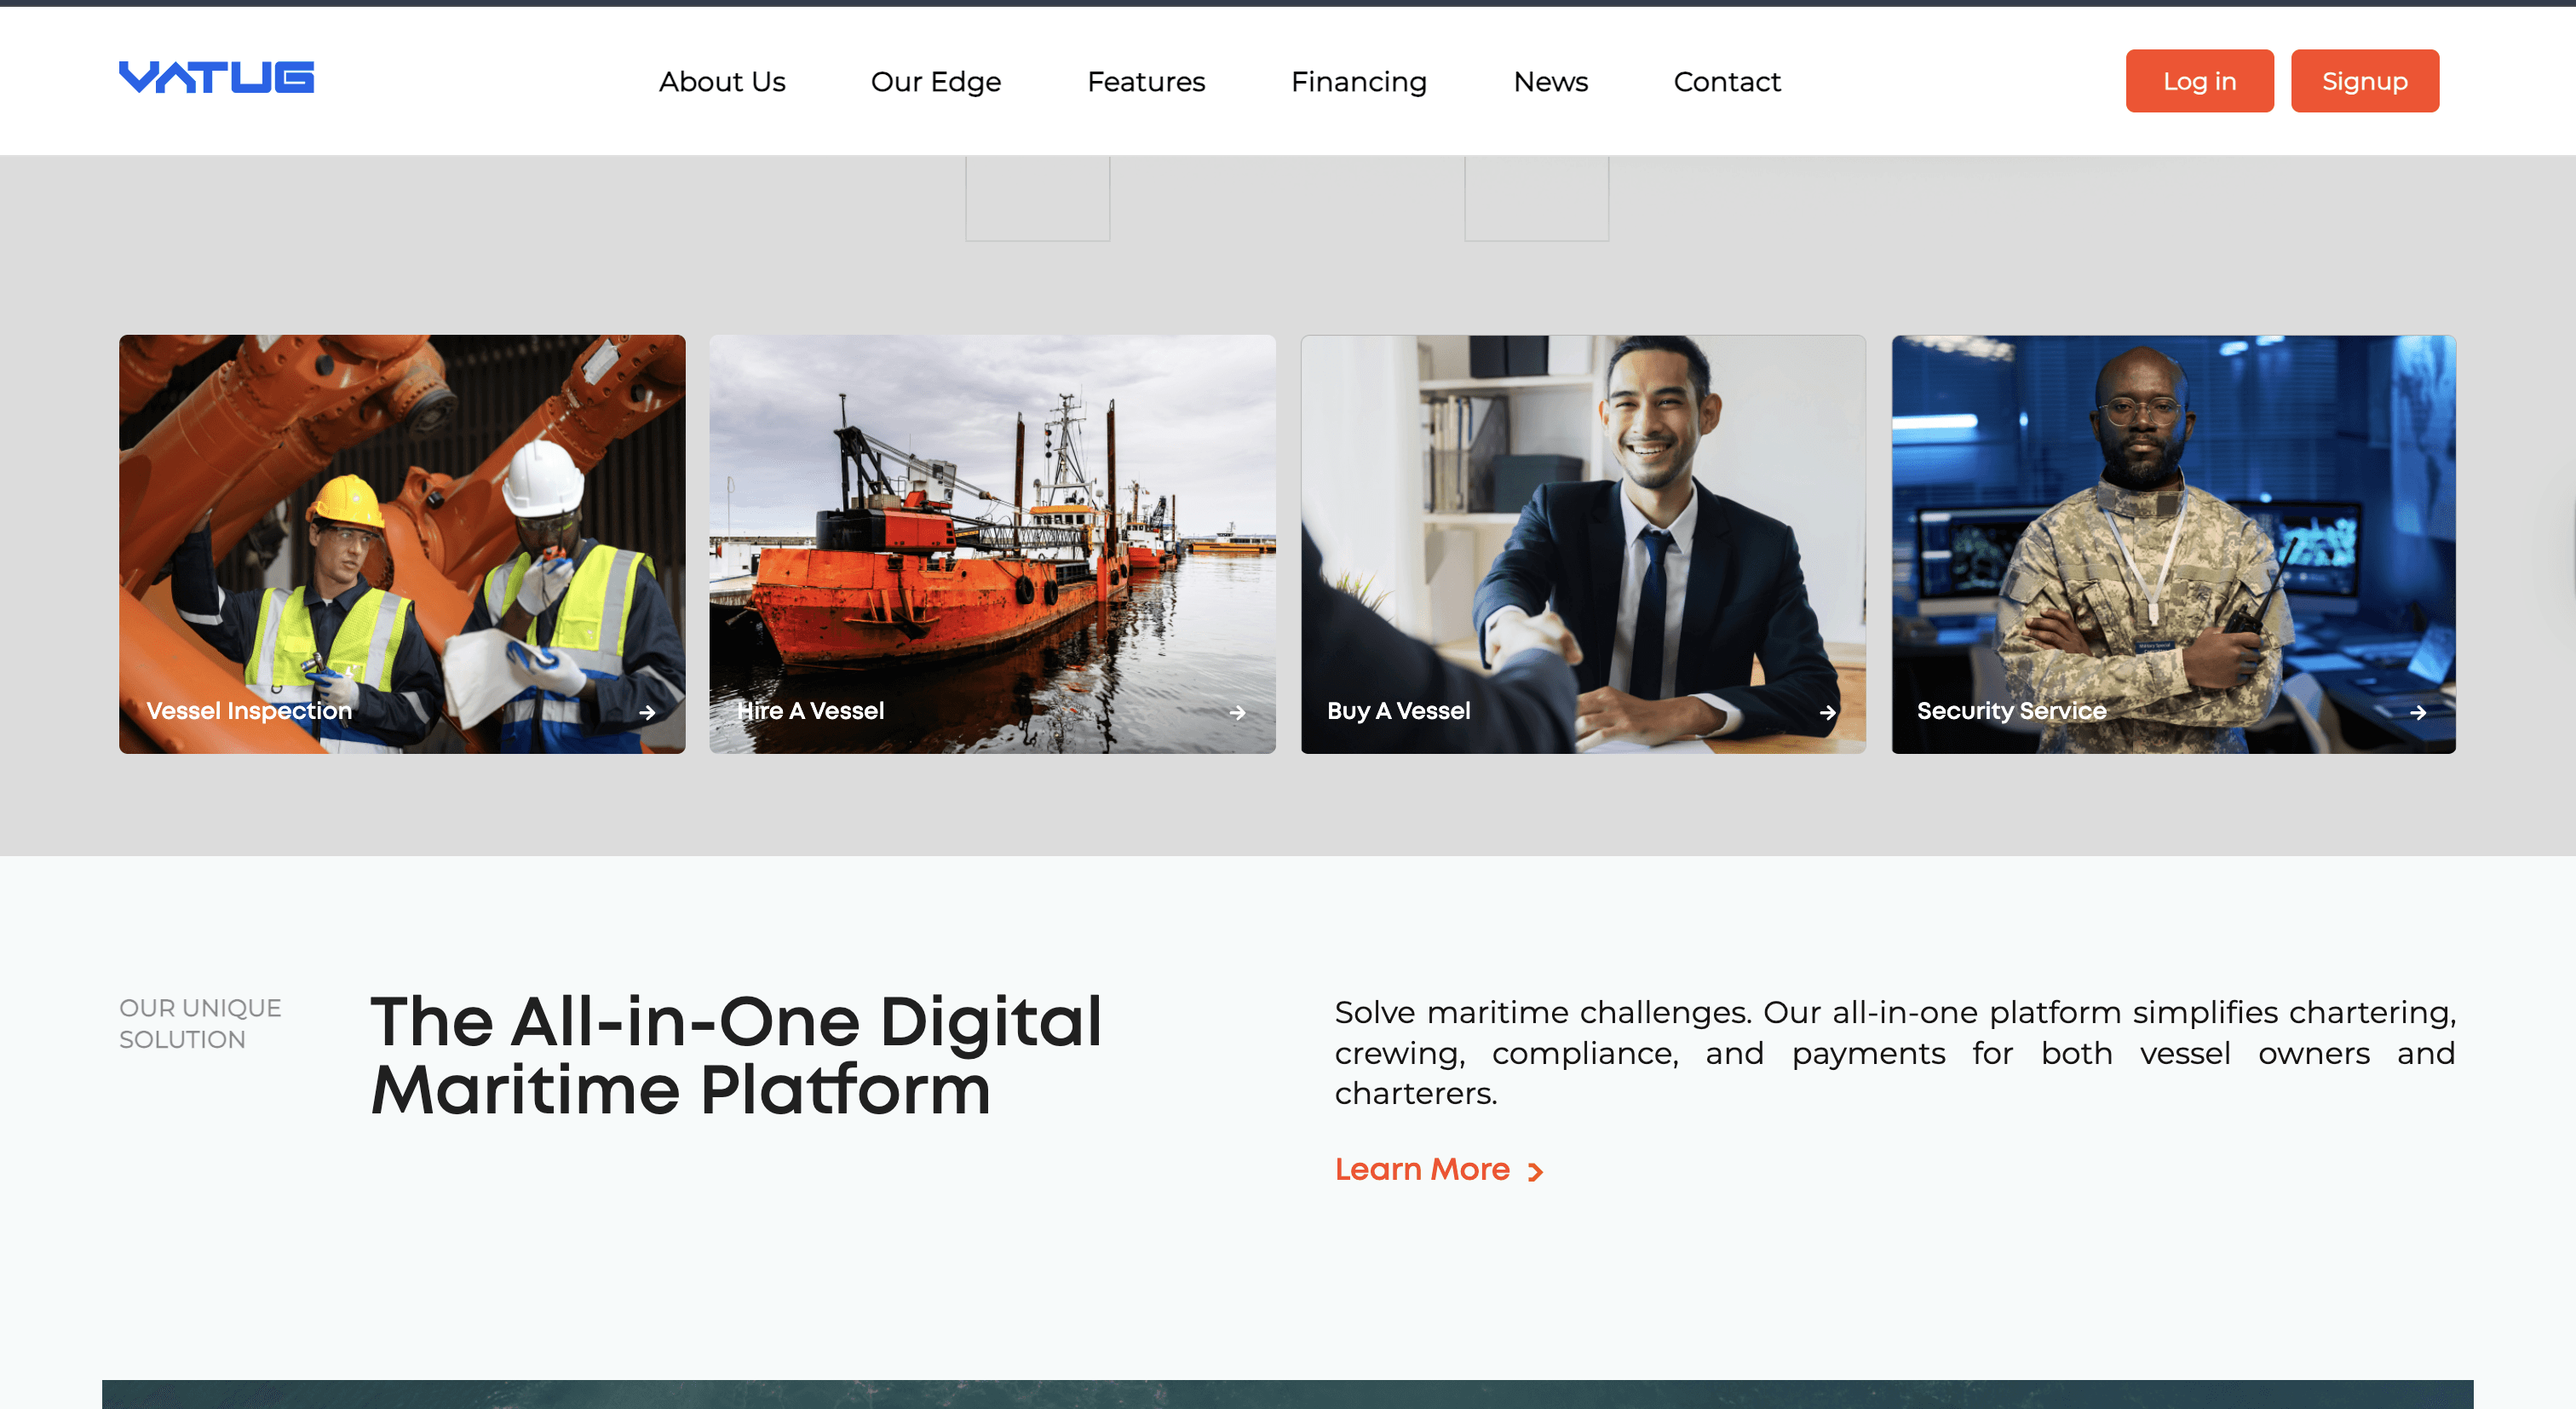
Task: Open the Security Service image card
Action: (x=2173, y=520)
